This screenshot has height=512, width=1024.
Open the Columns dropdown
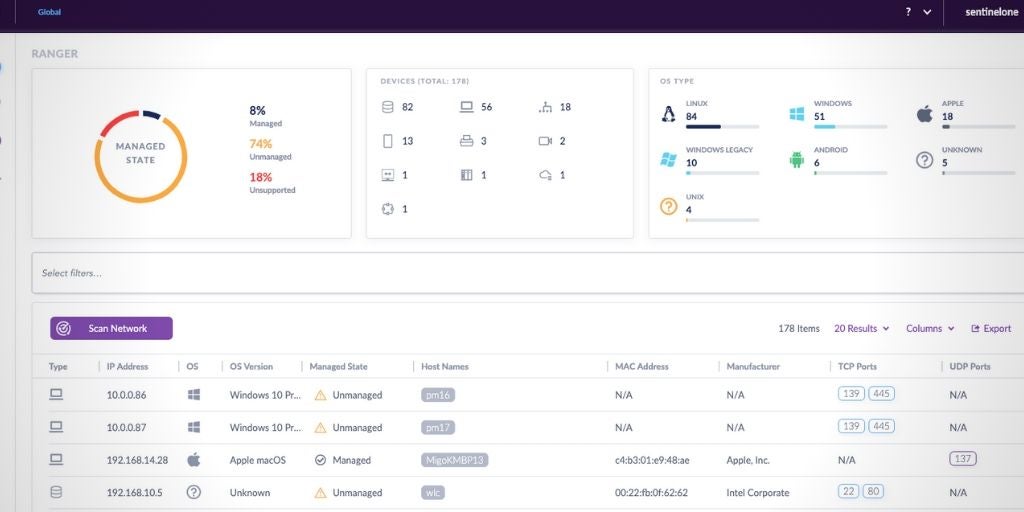click(x=930, y=328)
